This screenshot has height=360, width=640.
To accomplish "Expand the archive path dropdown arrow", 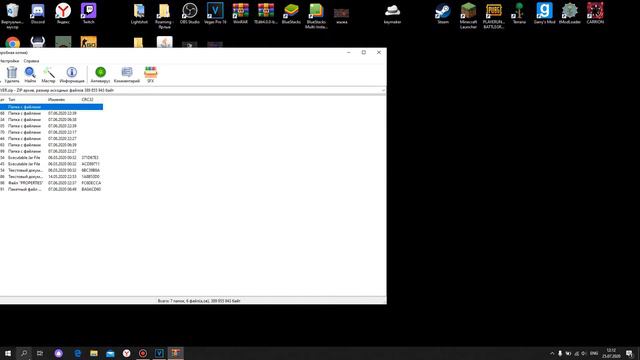I will point(383,90).
